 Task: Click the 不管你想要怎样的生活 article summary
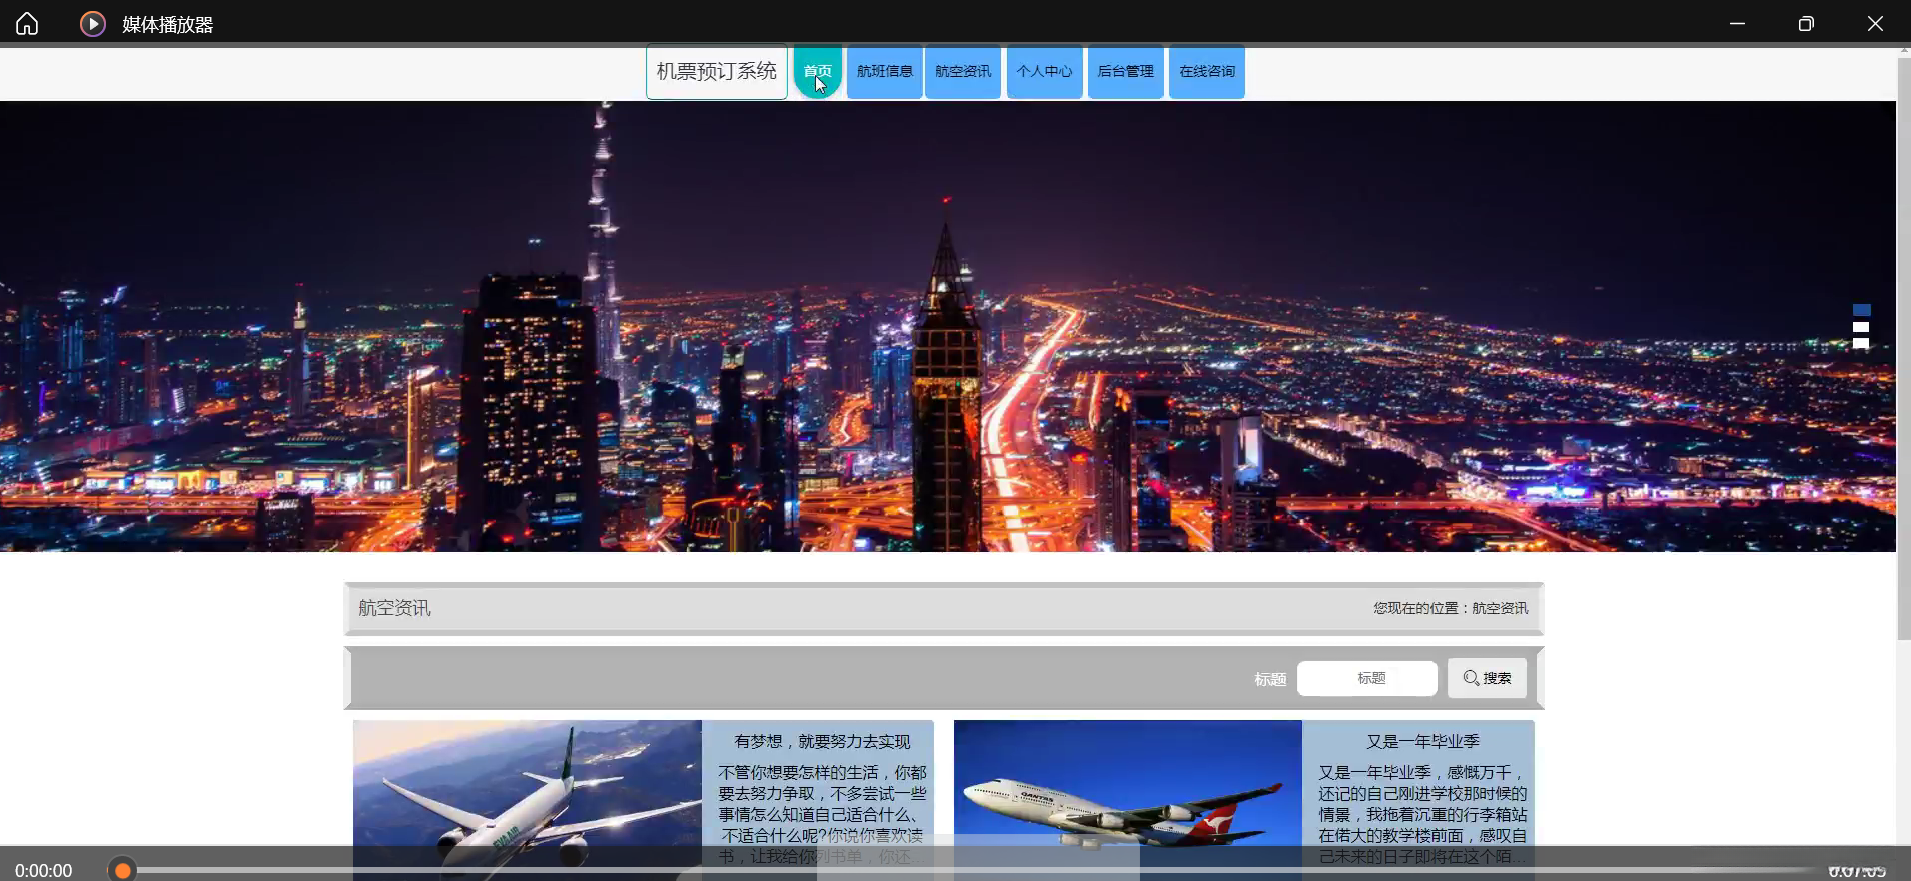822,814
